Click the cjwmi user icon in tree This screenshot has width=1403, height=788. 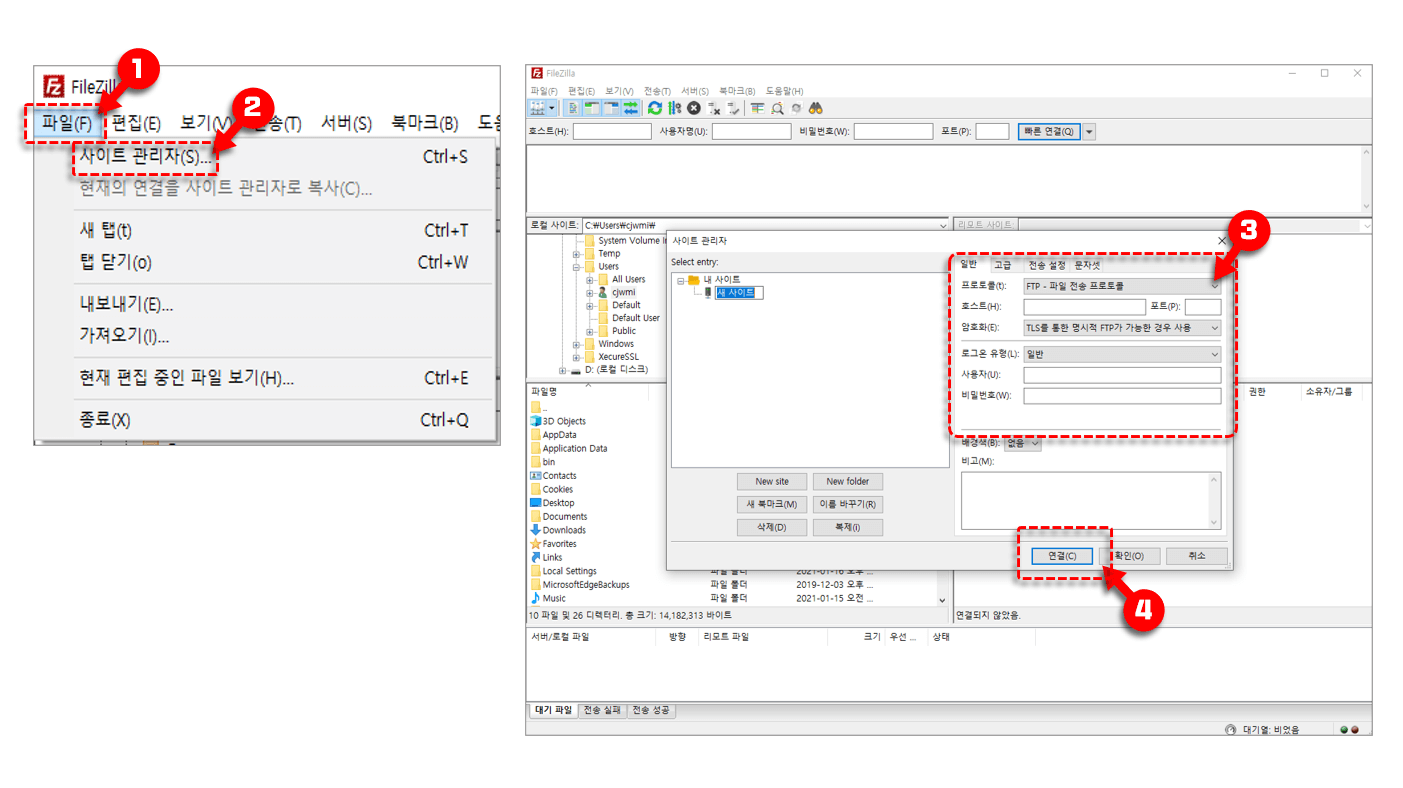pyautogui.click(x=603, y=292)
